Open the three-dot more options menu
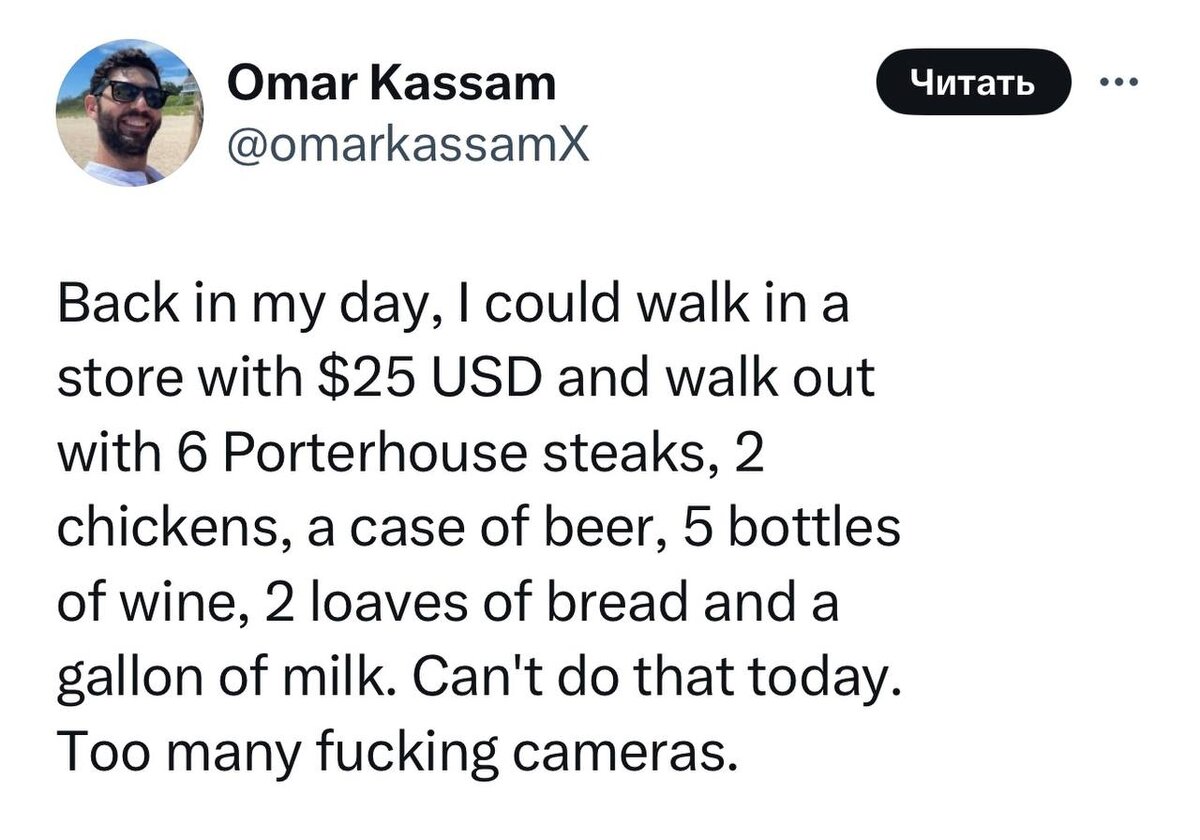The height and width of the screenshot is (840, 1200). click(1120, 83)
